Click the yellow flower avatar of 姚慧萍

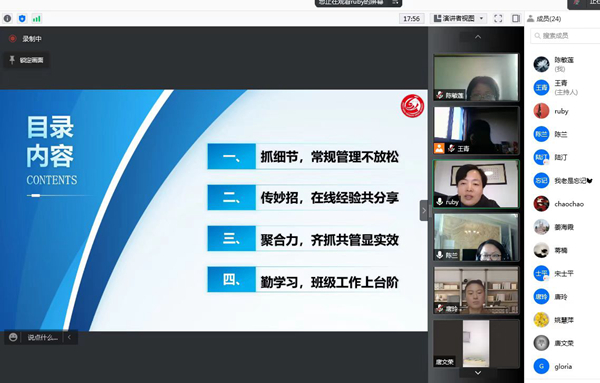(541, 320)
